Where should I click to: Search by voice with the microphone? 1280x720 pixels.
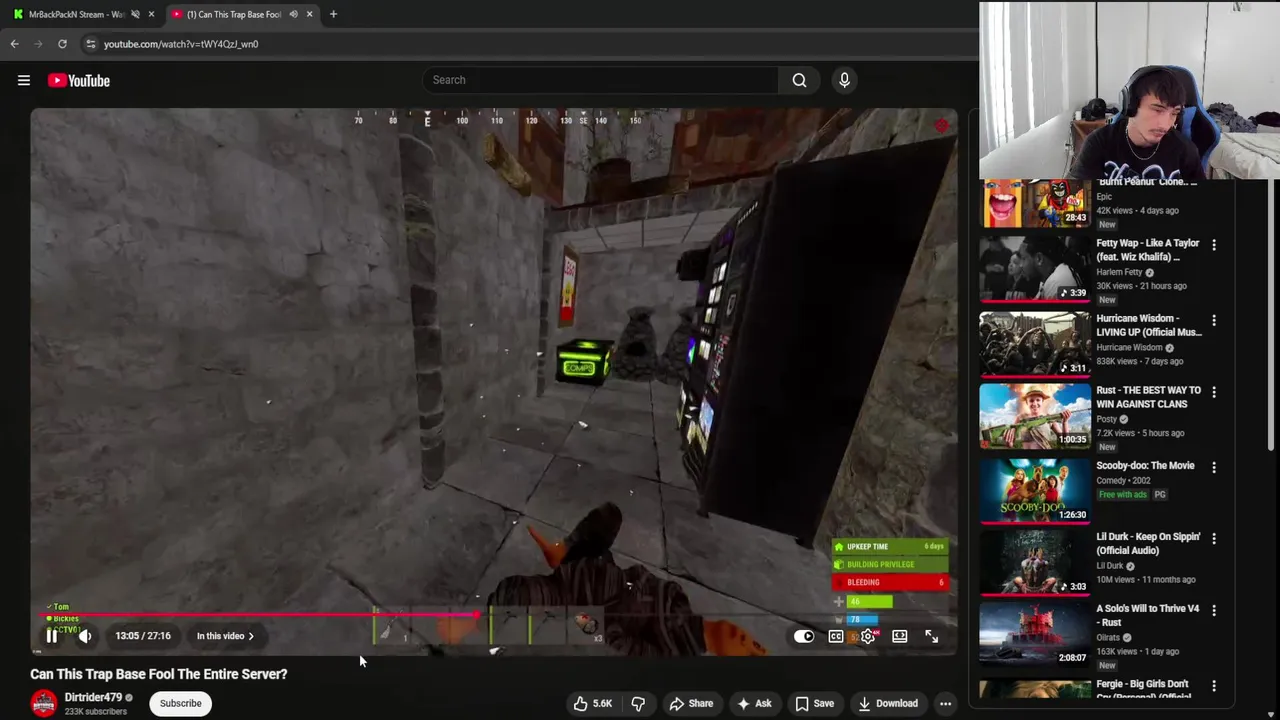844,80
